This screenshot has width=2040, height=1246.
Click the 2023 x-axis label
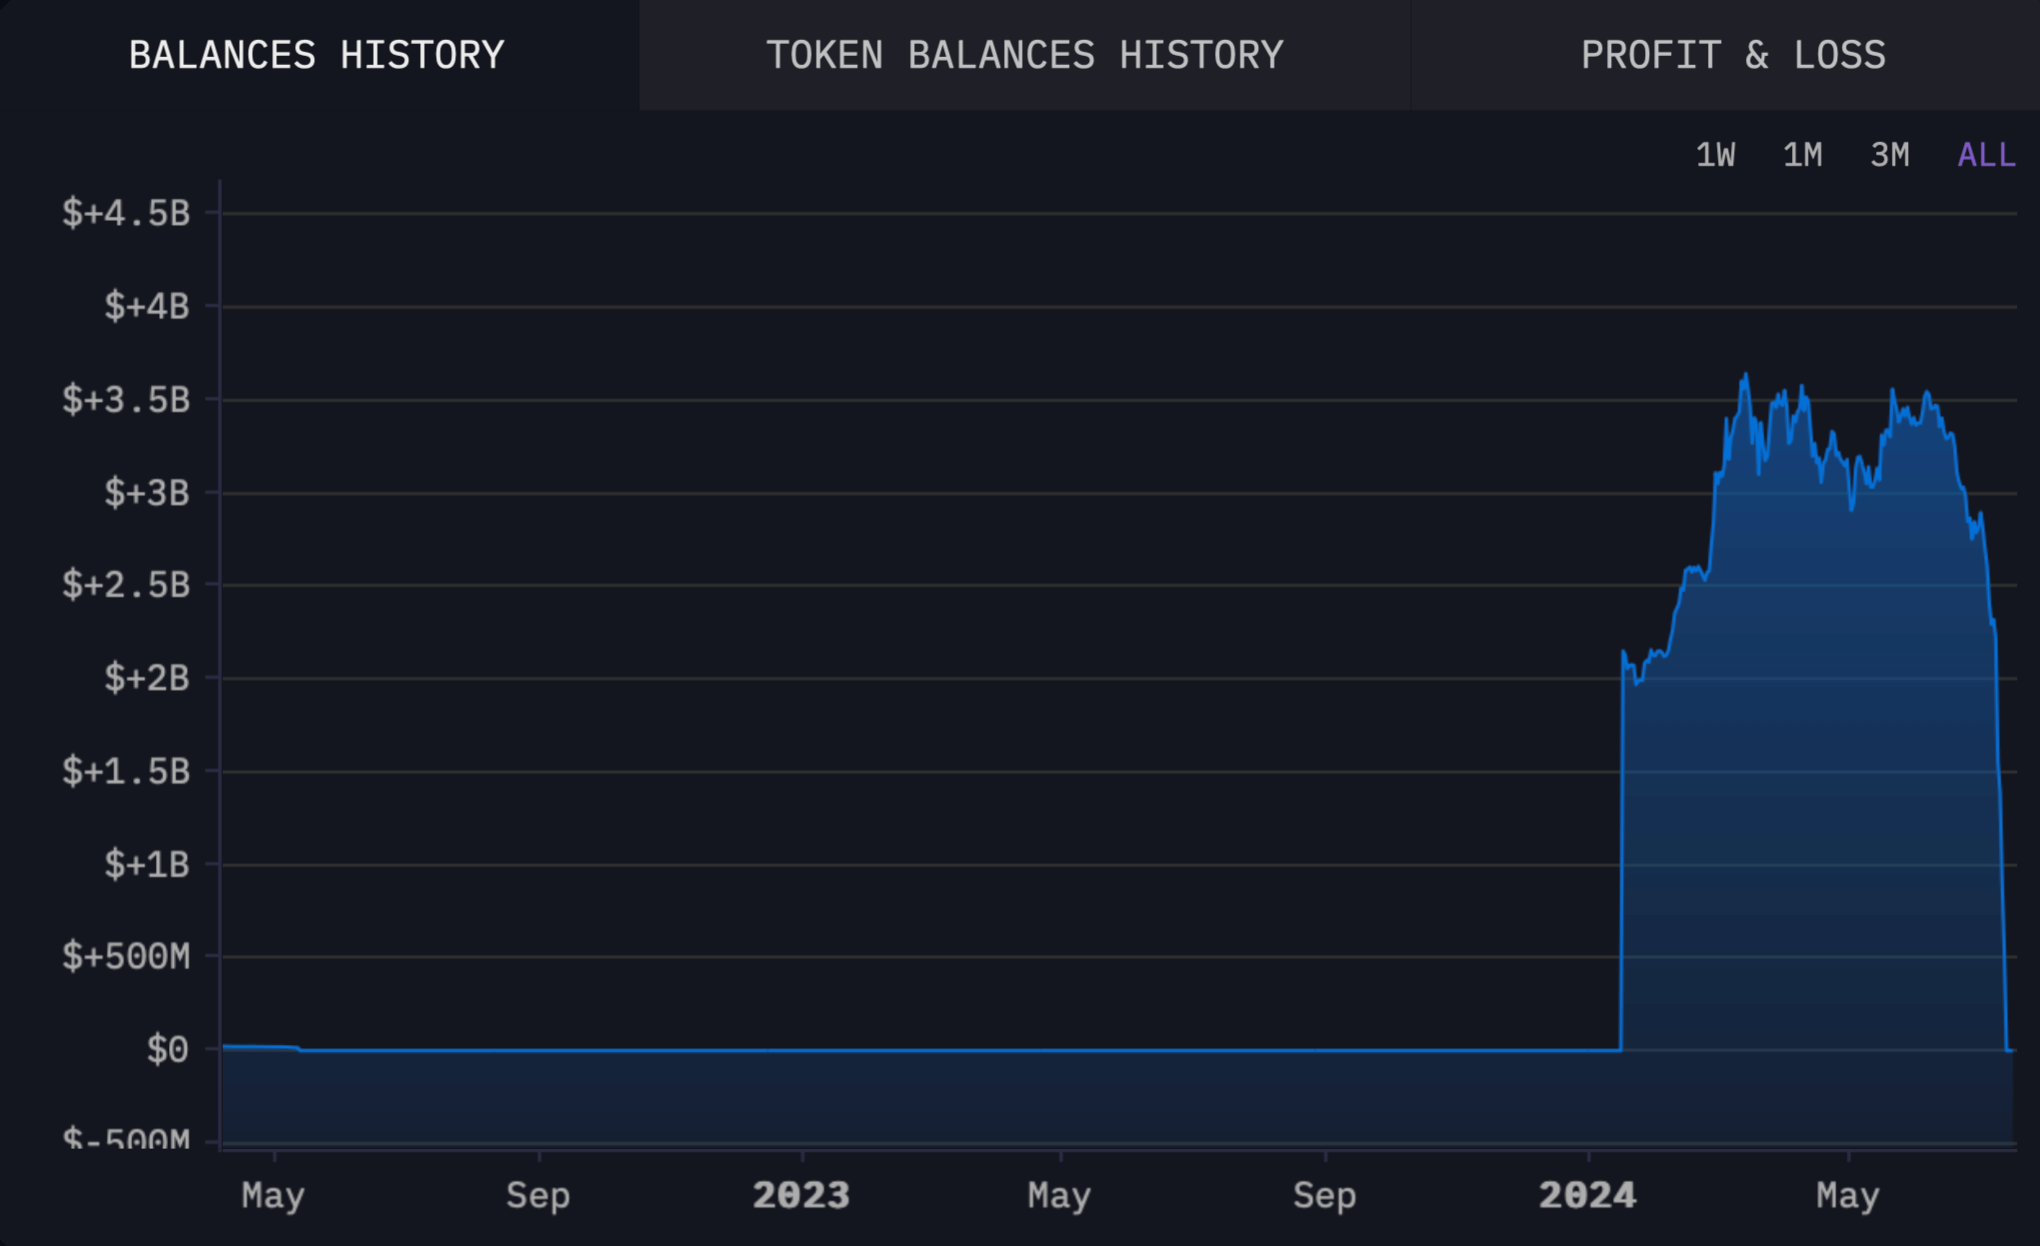(801, 1195)
